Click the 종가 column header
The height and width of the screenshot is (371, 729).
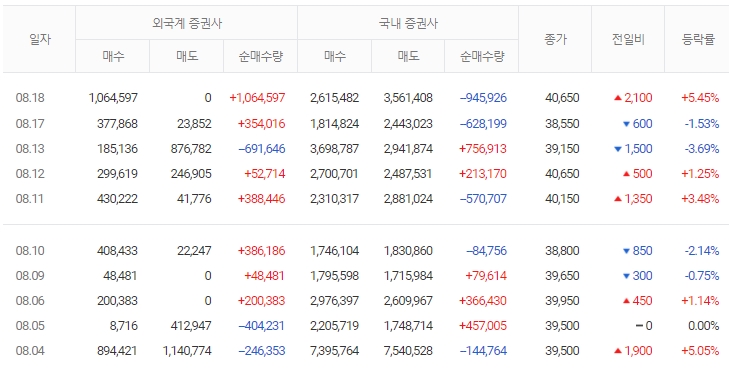pyautogui.click(x=555, y=40)
